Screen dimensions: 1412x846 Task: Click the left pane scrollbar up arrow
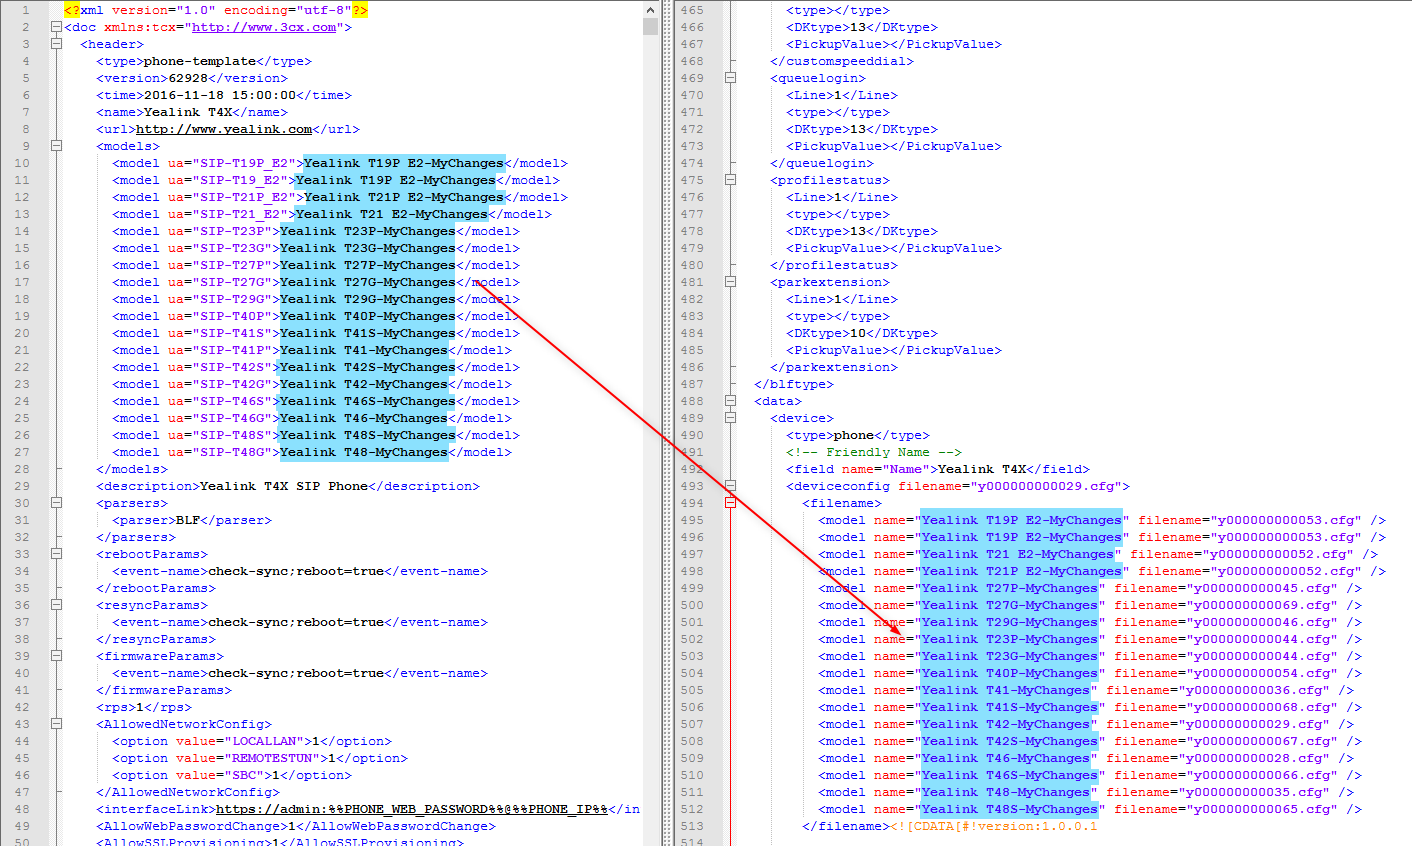(x=651, y=9)
